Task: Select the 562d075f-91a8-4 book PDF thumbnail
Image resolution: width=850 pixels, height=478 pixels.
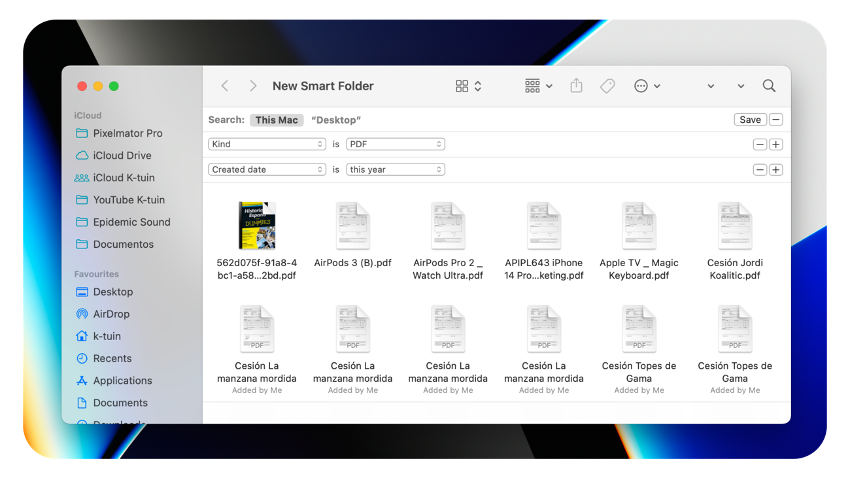Action: 257,225
